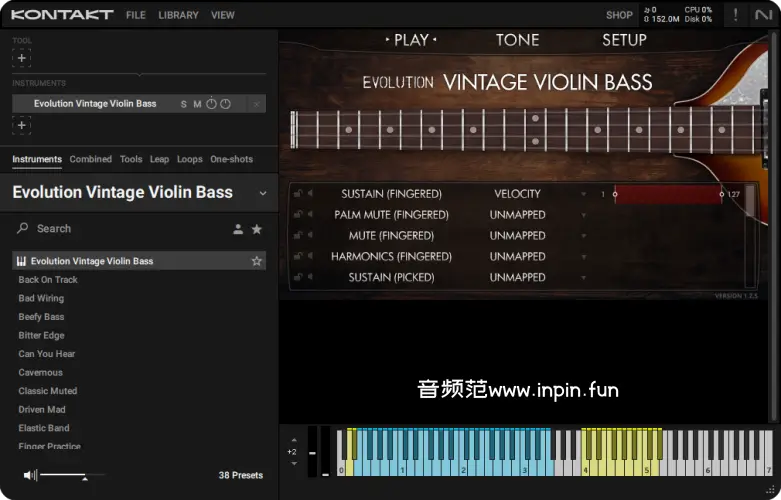Open the VIEW menu
The image size is (781, 500).
tap(223, 15)
